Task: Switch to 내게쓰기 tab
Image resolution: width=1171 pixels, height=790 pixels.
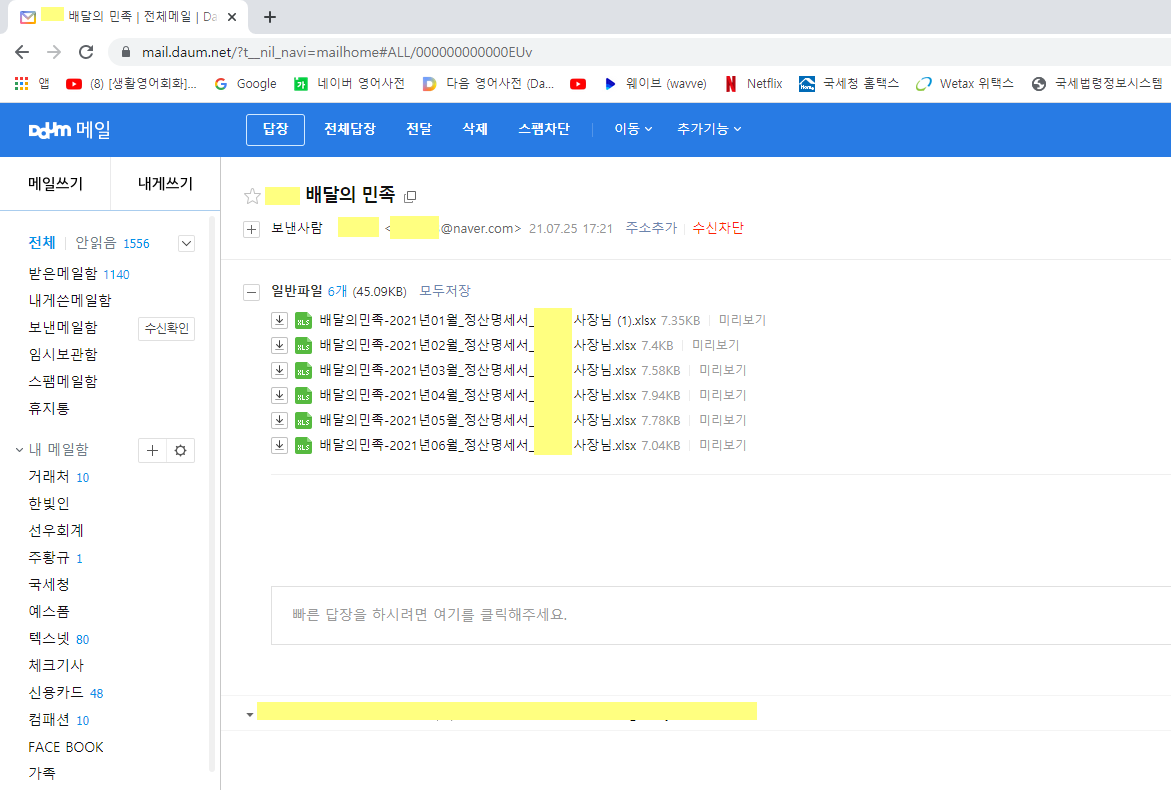Action: click(x=165, y=184)
